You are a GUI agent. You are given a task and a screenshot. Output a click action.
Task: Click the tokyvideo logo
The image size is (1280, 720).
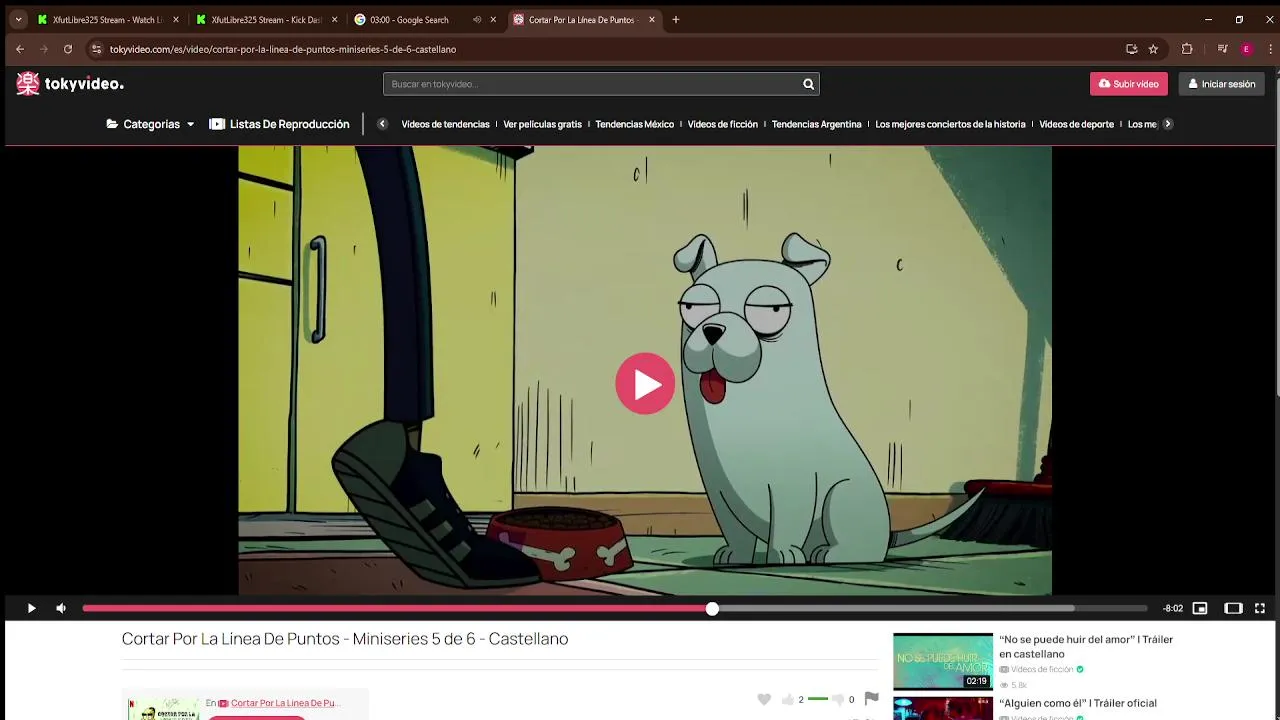[70, 84]
